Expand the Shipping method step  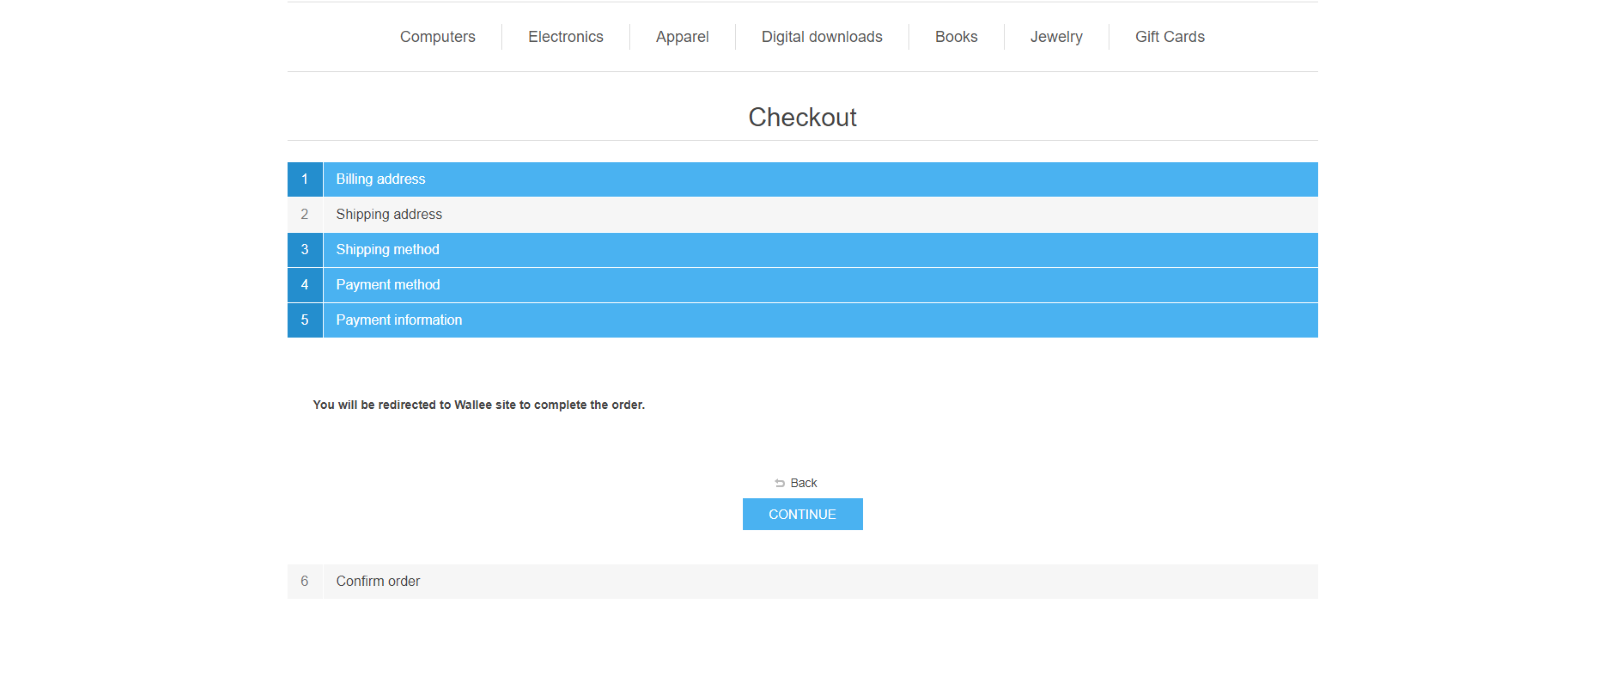(x=388, y=249)
